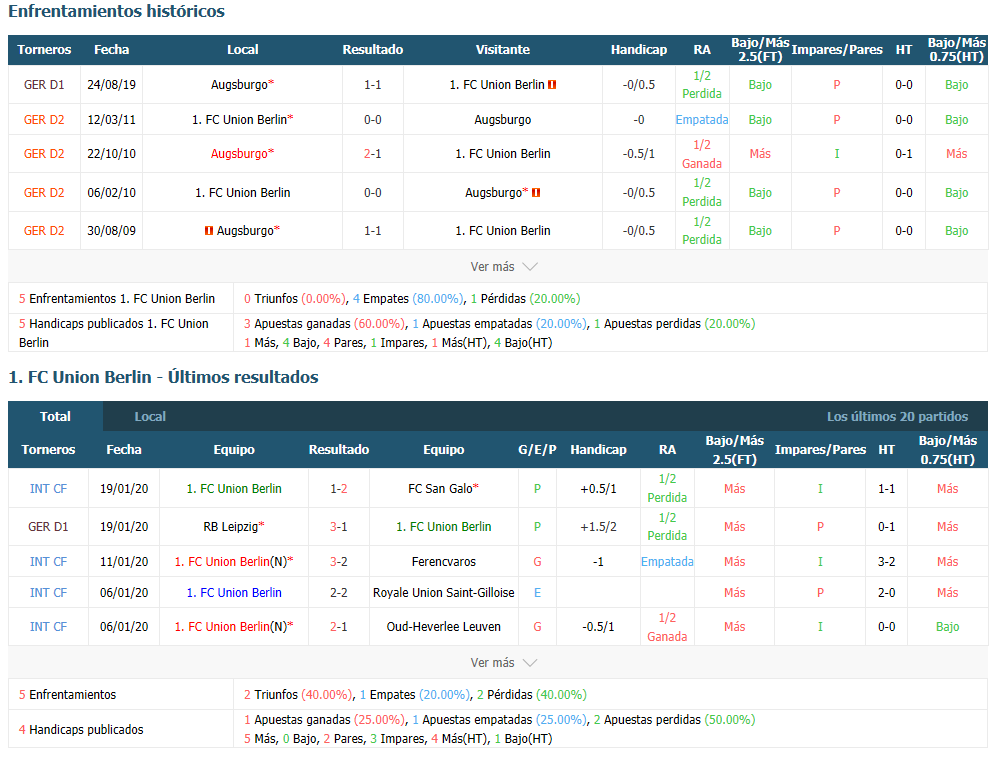This screenshot has height=757, width=997.
Task: Click Impares/Pares header in results table
Action: [820, 450]
